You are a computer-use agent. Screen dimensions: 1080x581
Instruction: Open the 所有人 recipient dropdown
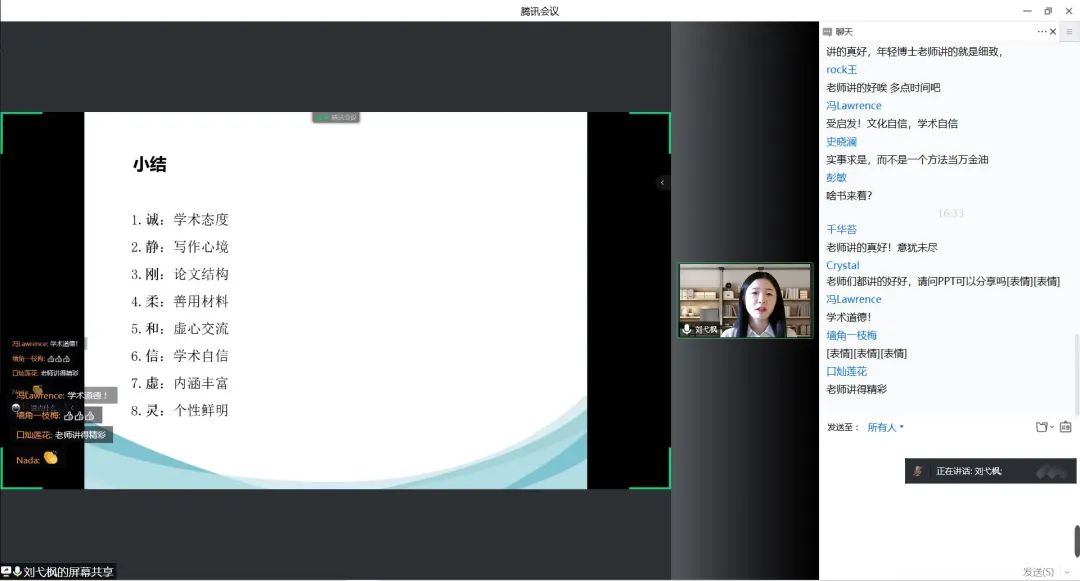(x=885, y=427)
